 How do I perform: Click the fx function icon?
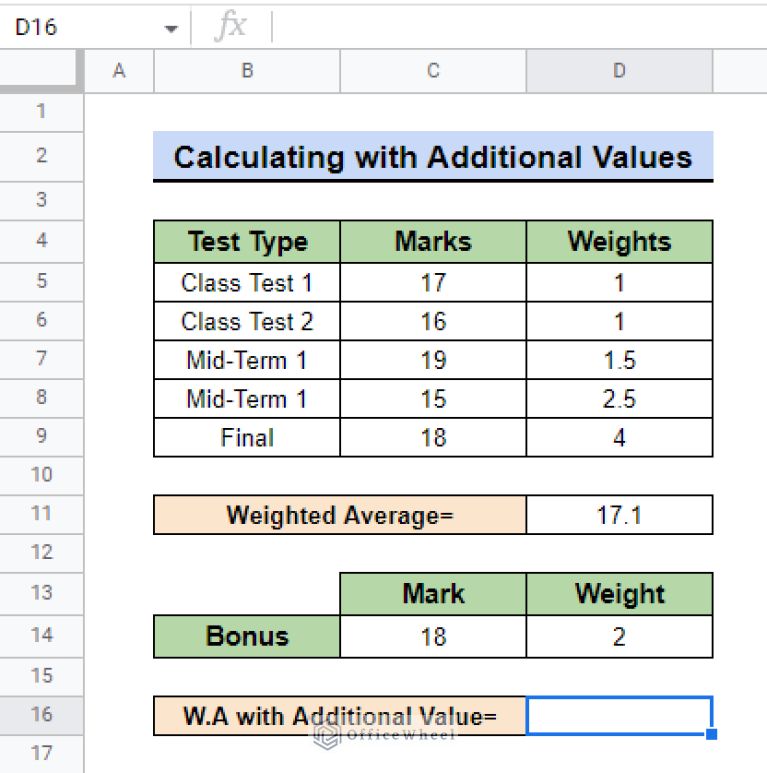(230, 27)
